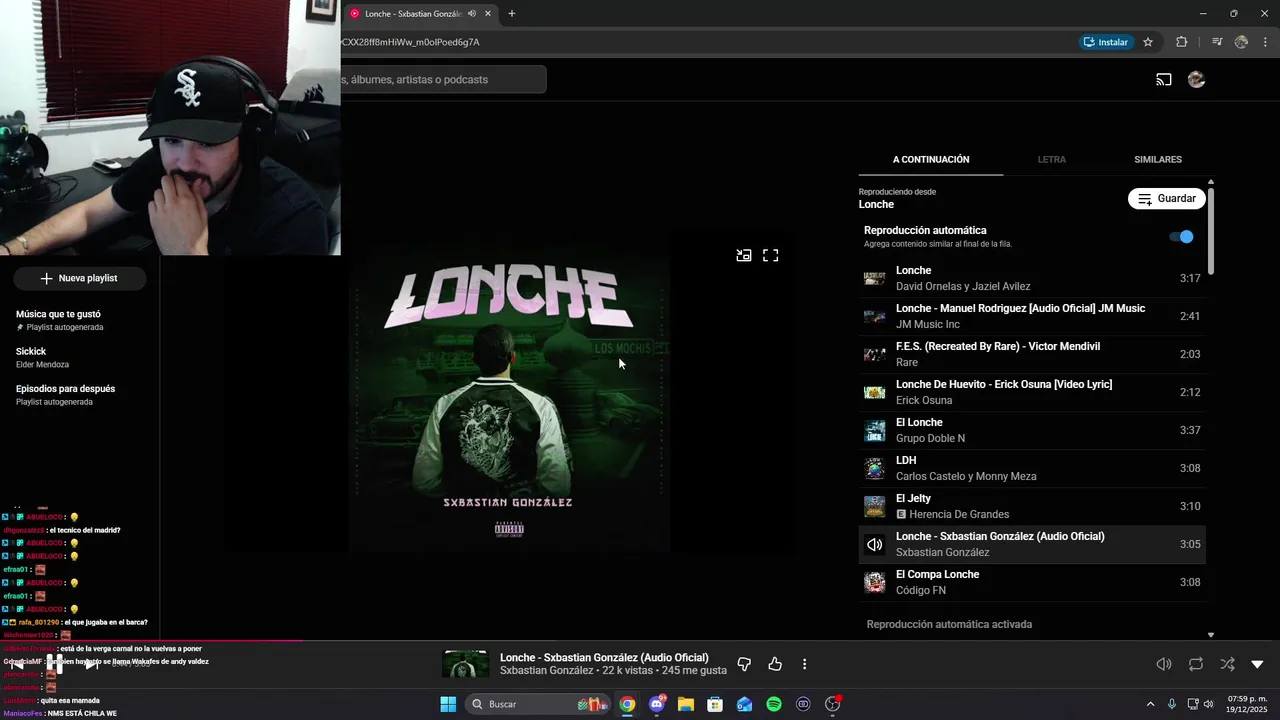Play LDH by Carlos Castelo y Monny Meza
The height and width of the screenshot is (720, 1280).
(1032, 468)
